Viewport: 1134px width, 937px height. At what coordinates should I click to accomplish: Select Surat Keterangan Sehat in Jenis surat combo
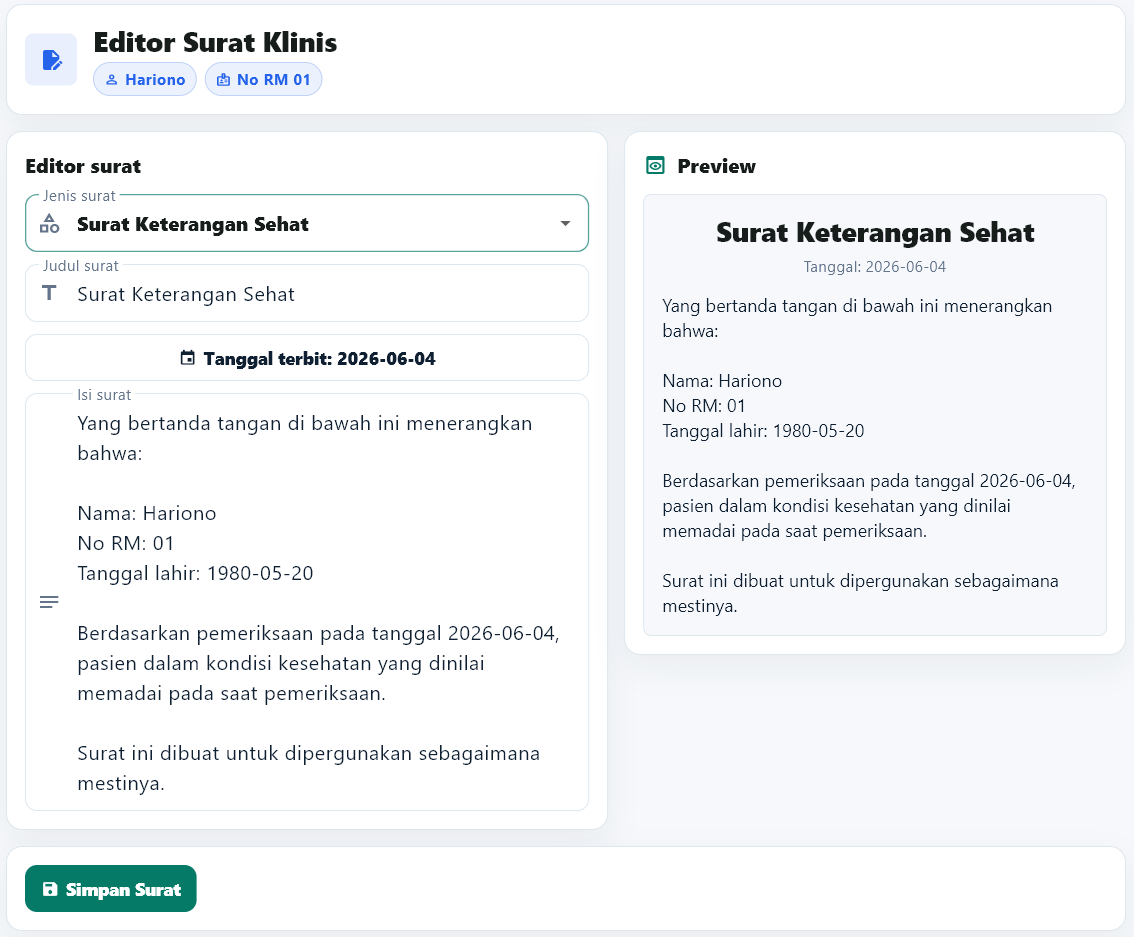pyautogui.click(x=307, y=223)
